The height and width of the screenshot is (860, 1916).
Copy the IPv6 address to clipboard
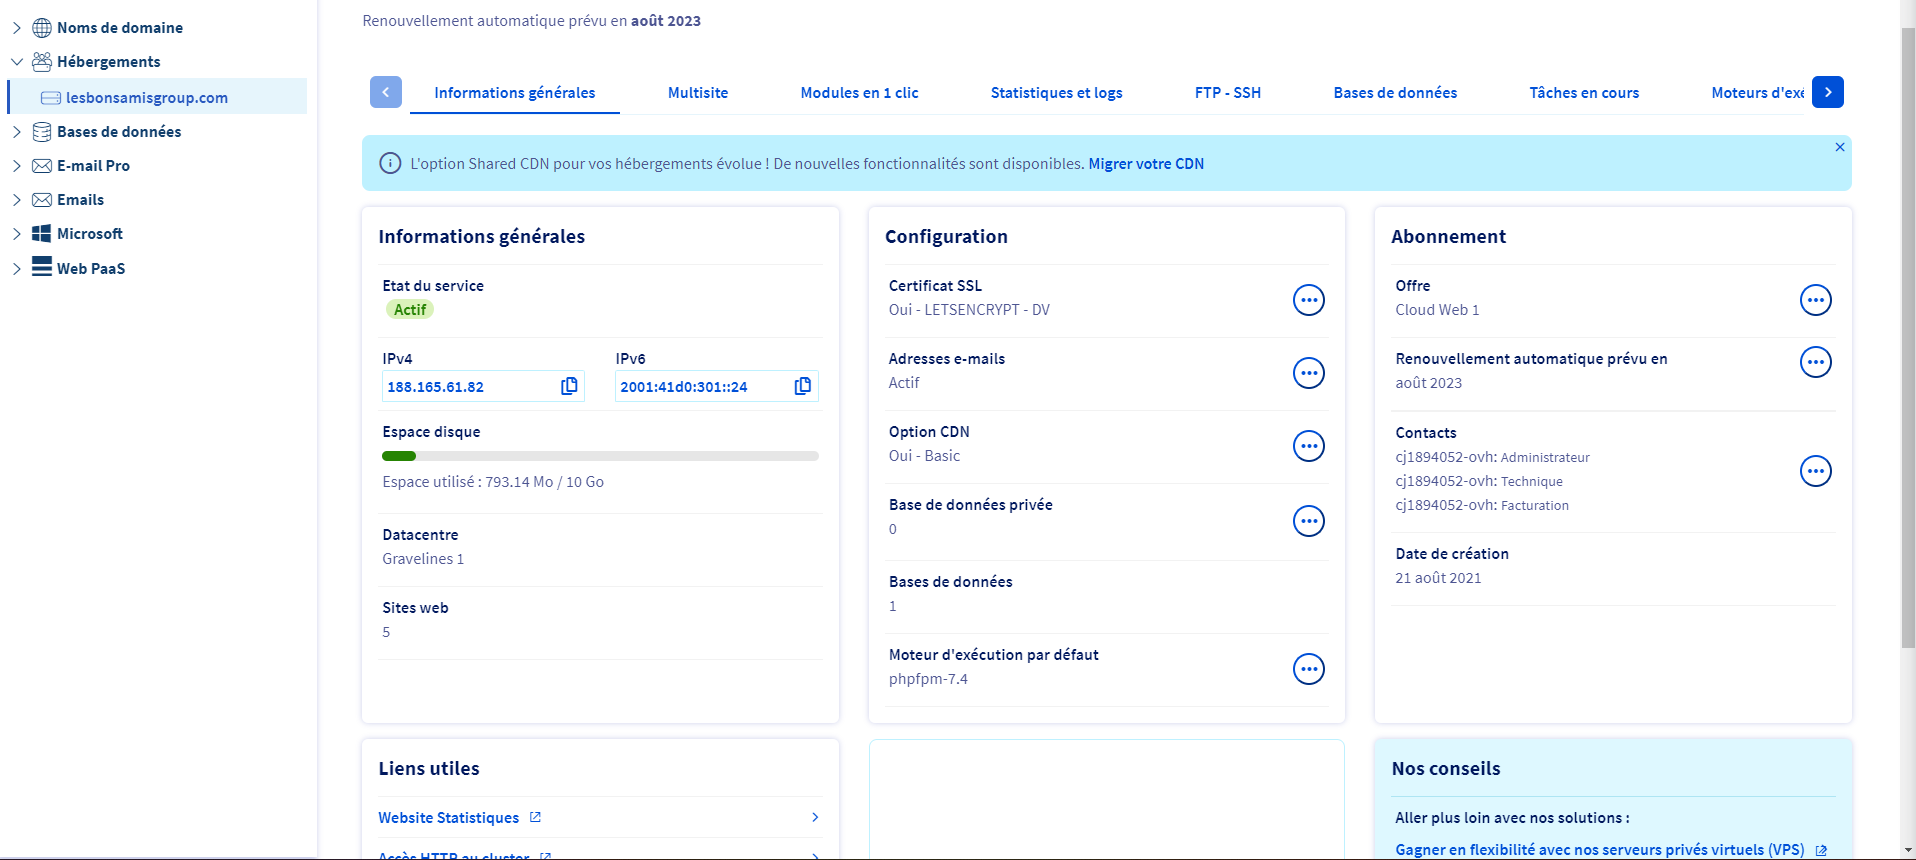pos(802,386)
